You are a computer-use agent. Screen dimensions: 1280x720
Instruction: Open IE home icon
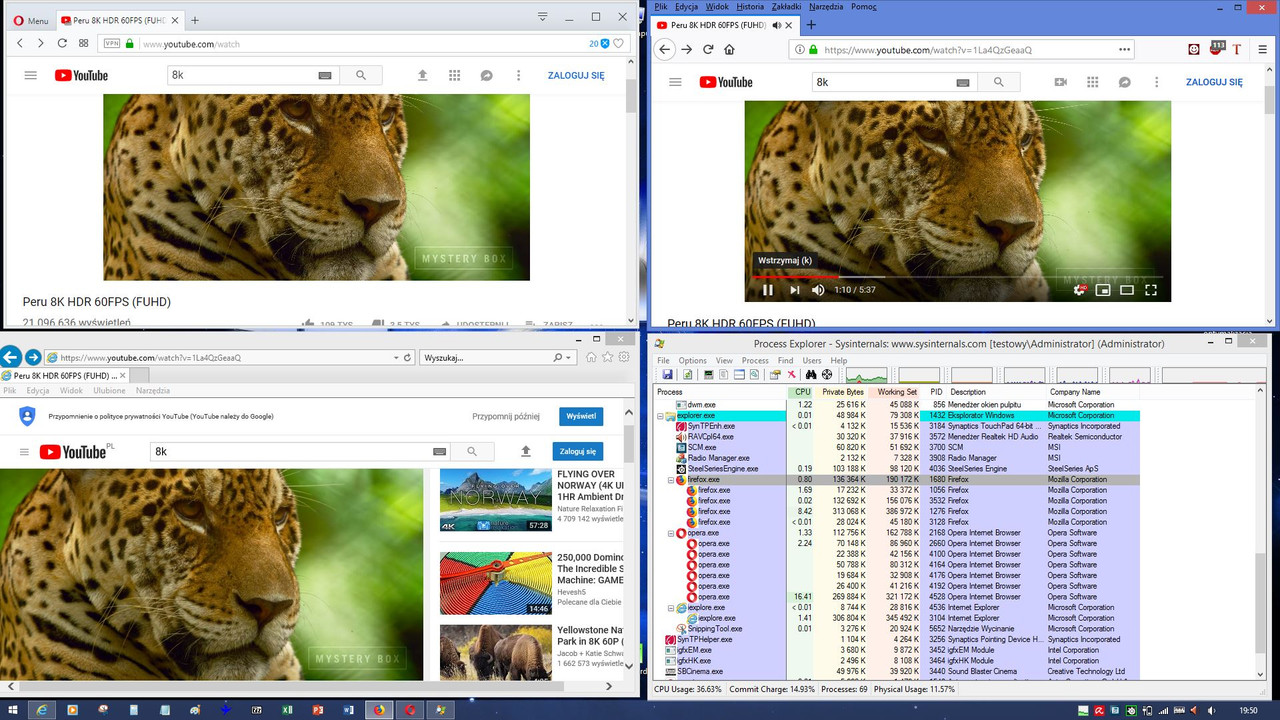(x=592, y=357)
